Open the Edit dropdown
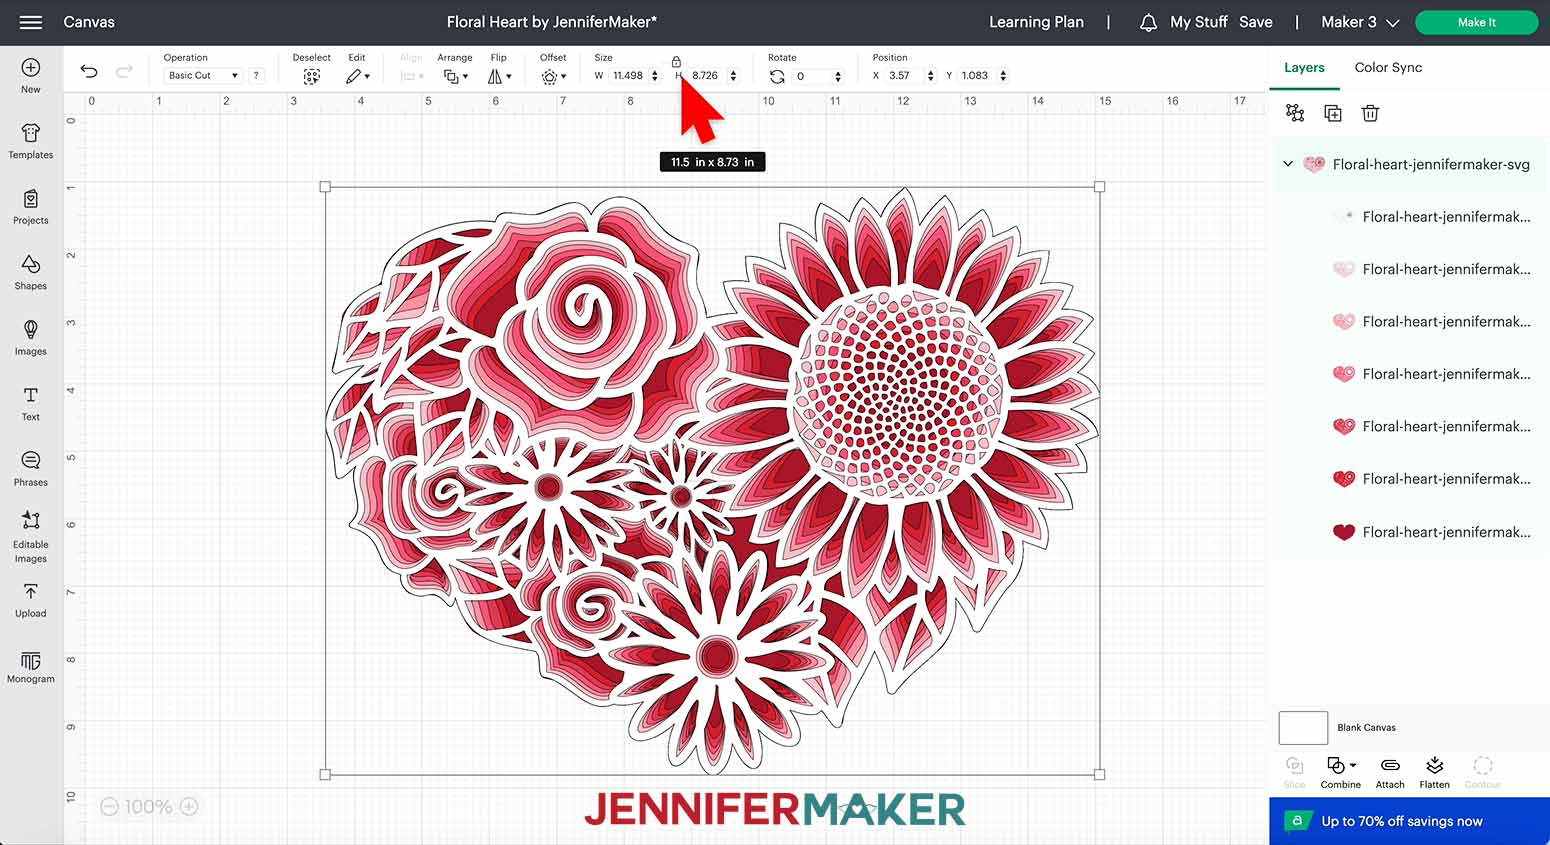 coord(358,76)
